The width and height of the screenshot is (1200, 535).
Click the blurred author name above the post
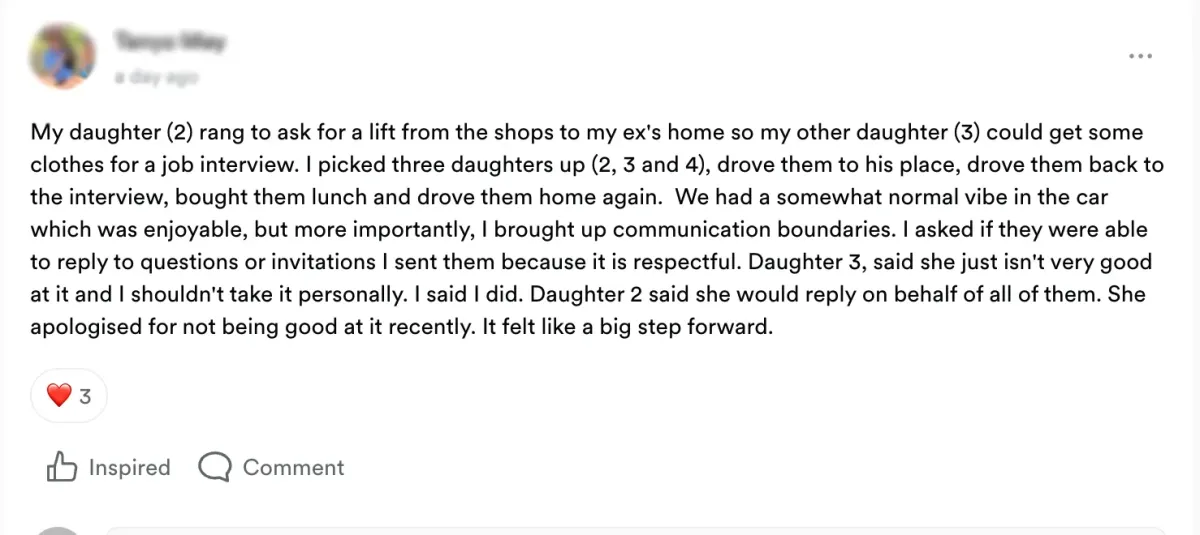(169, 42)
